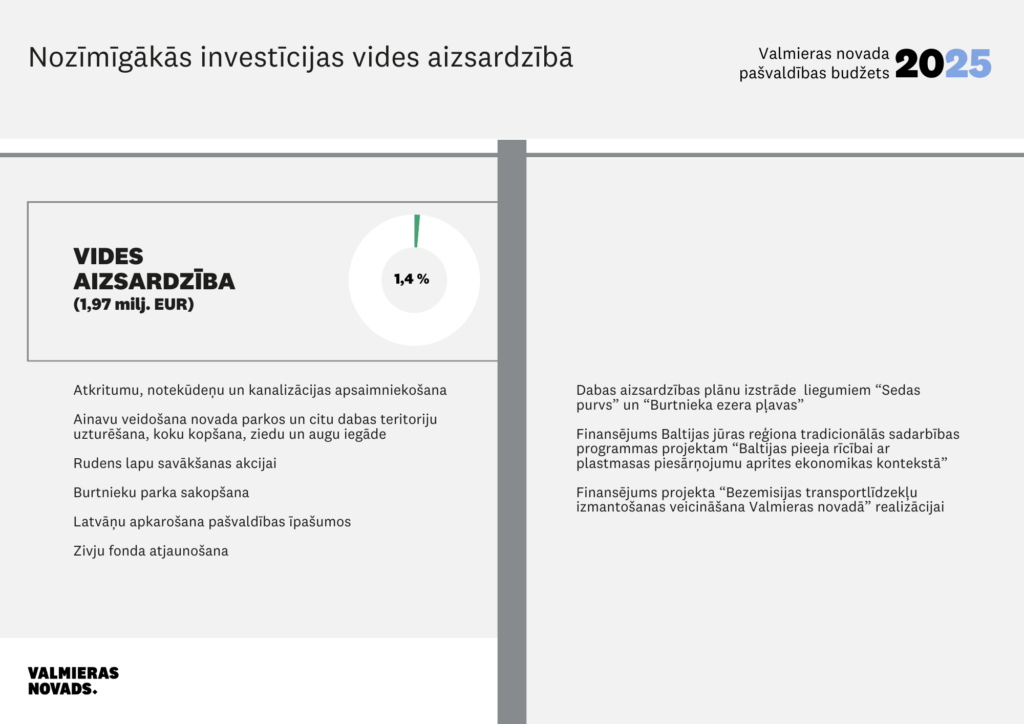Viewport: 1024px width, 724px height.
Task: Click 'Rudens lapu savākšanas akcijai' item
Action: [174, 464]
